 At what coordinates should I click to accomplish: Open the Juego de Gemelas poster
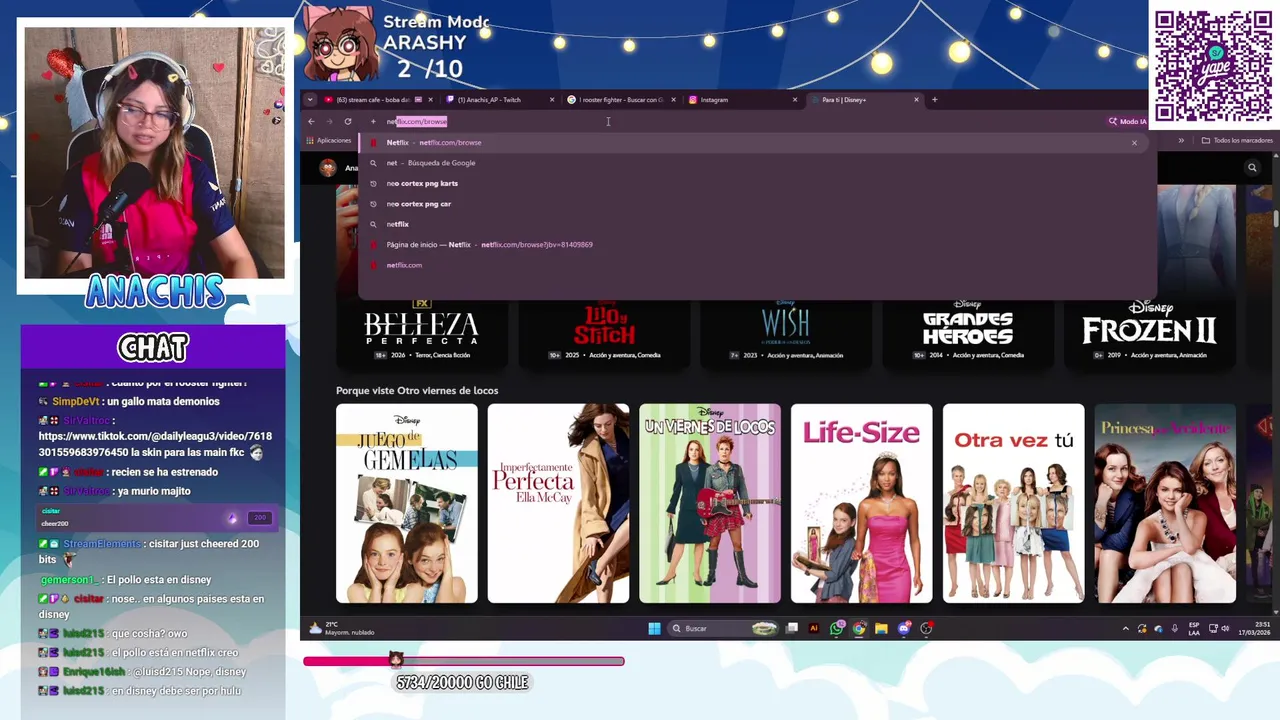(407, 503)
